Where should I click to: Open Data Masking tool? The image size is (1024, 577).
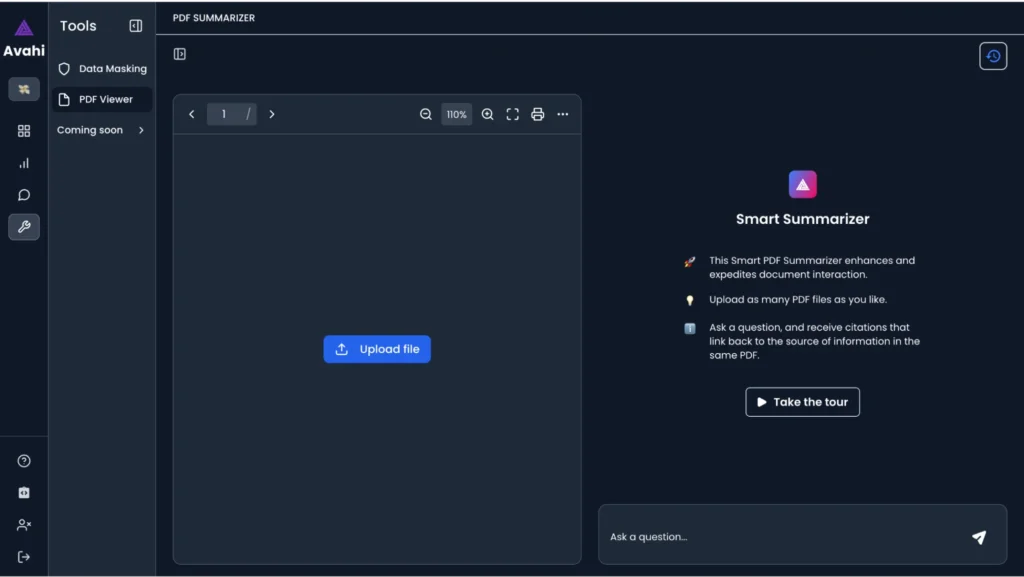[x=103, y=69]
